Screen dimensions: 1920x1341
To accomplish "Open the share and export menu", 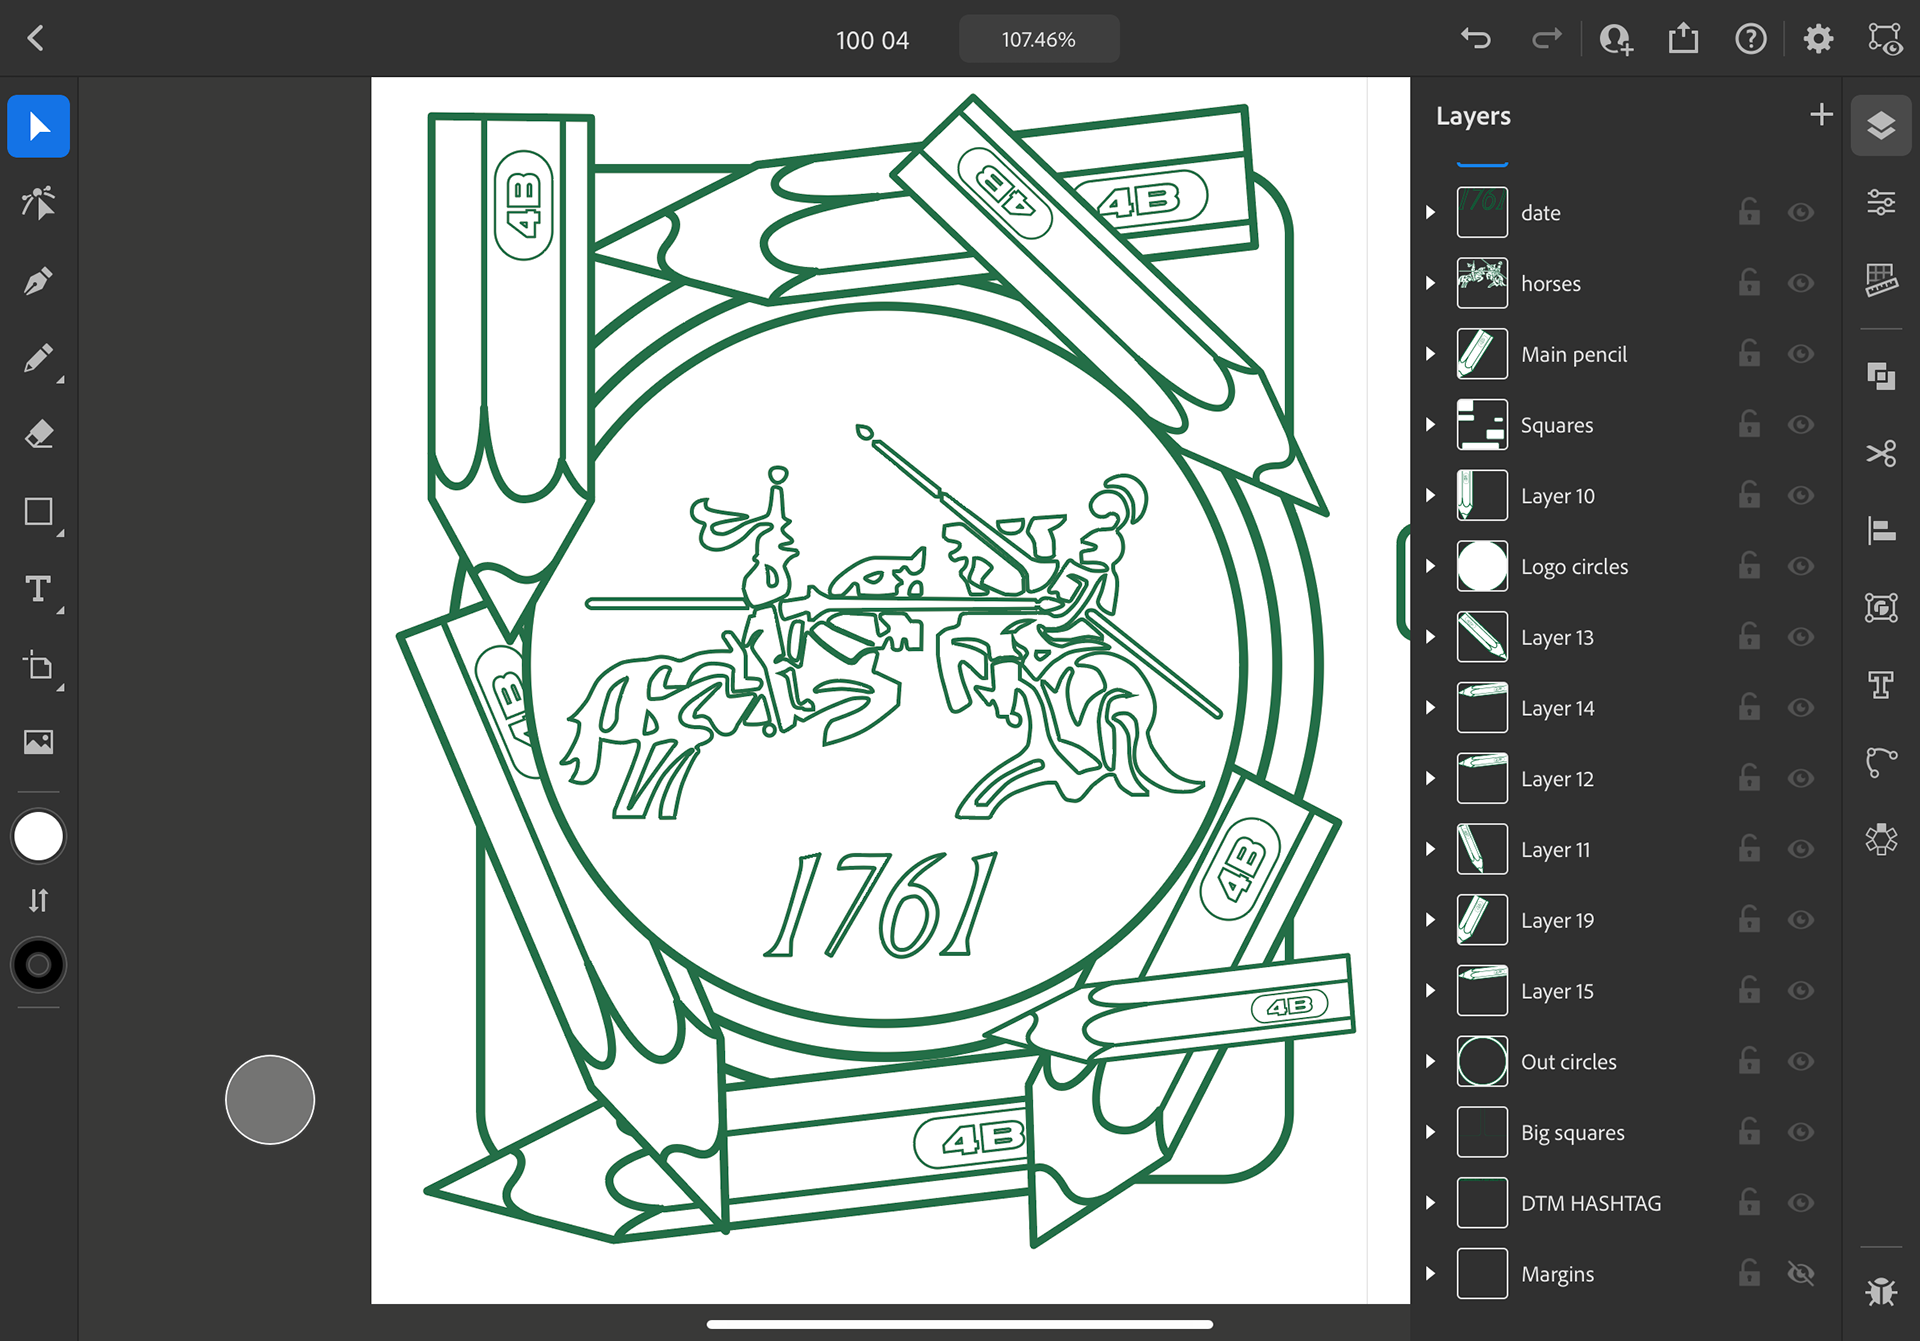I will coord(1683,39).
